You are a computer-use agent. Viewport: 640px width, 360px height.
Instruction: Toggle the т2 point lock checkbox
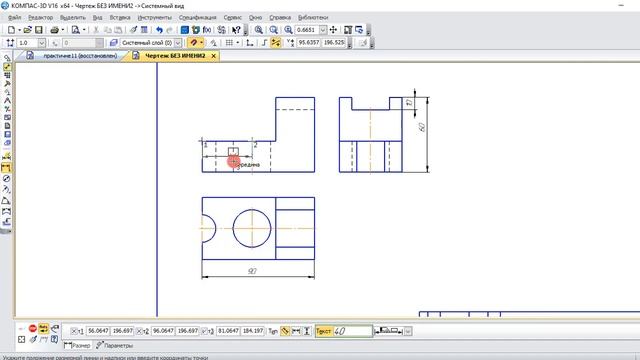[139, 331]
